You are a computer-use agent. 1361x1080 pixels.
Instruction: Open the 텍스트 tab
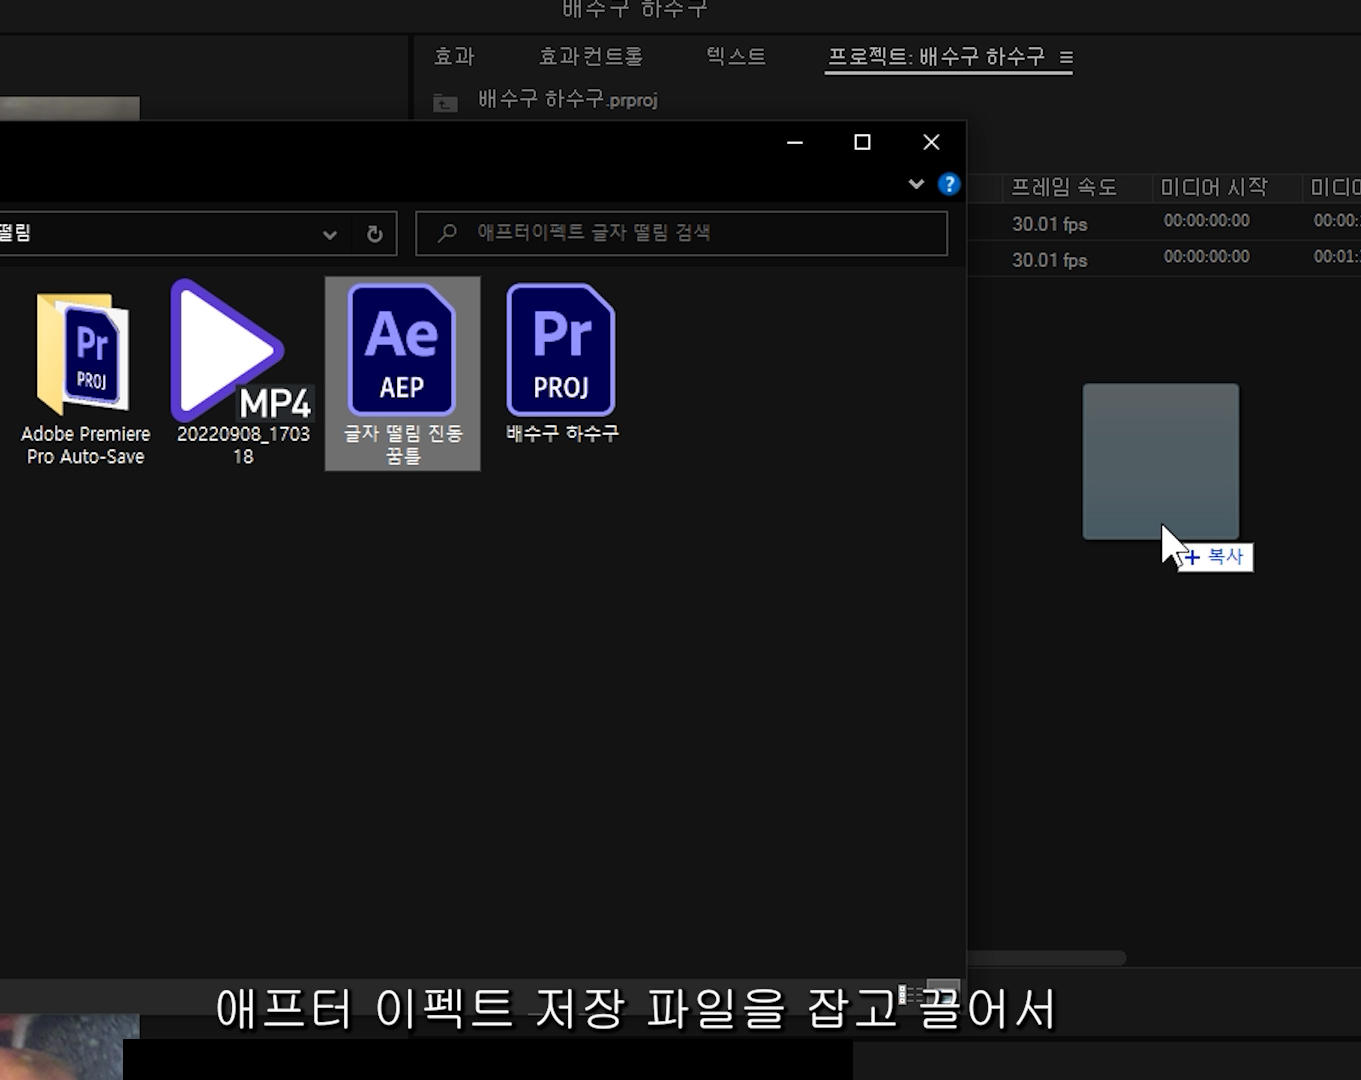[x=736, y=57]
